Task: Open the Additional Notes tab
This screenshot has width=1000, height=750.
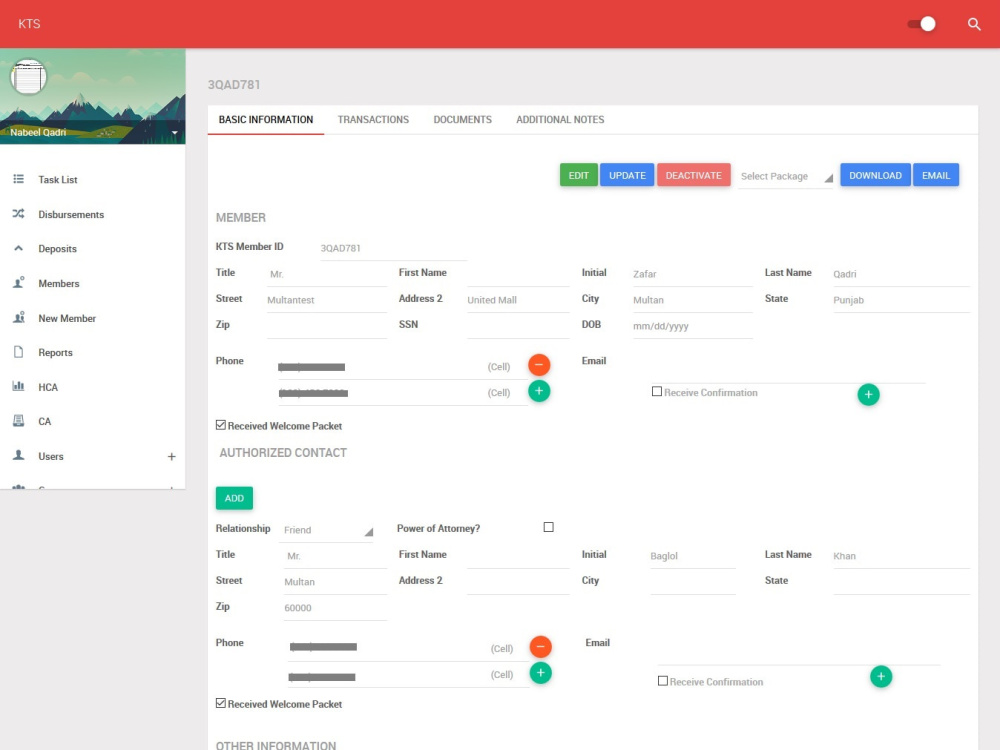Action: (x=560, y=120)
